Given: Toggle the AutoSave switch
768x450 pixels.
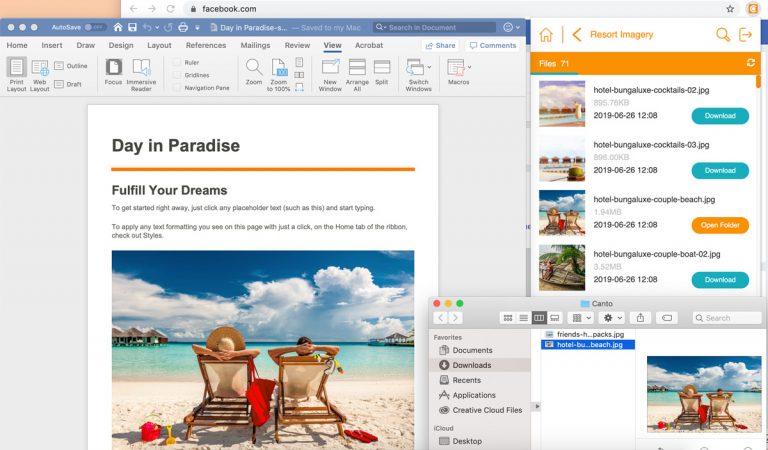Looking at the screenshot, I should pyautogui.click(x=95, y=27).
